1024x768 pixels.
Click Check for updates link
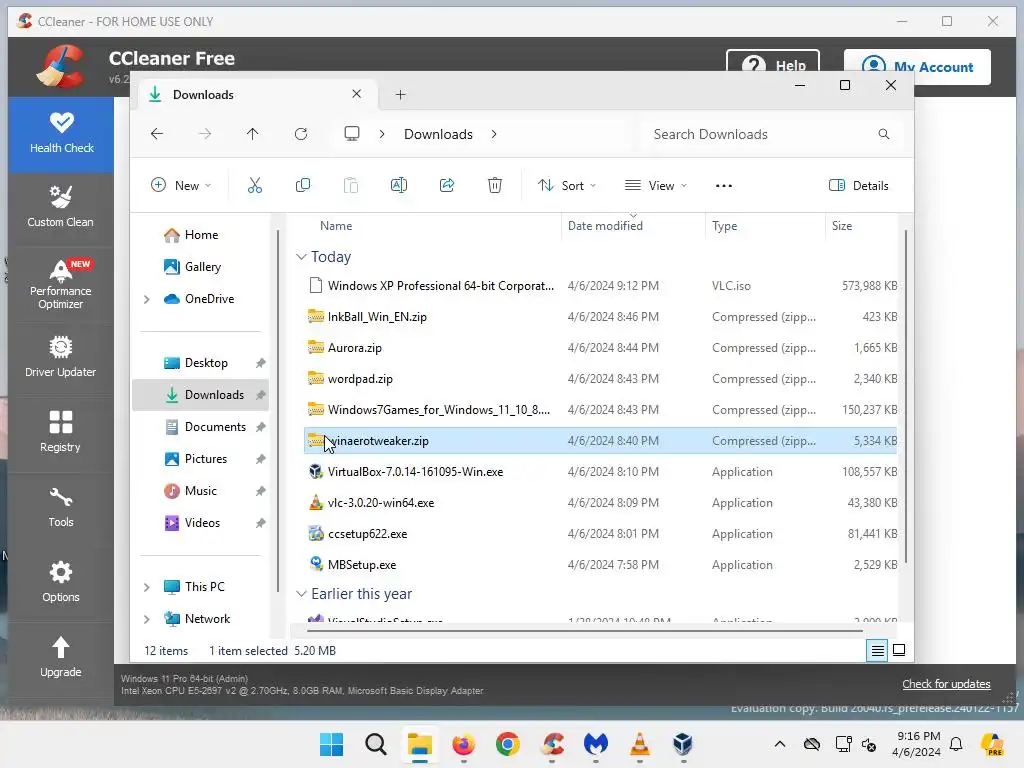tap(946, 684)
